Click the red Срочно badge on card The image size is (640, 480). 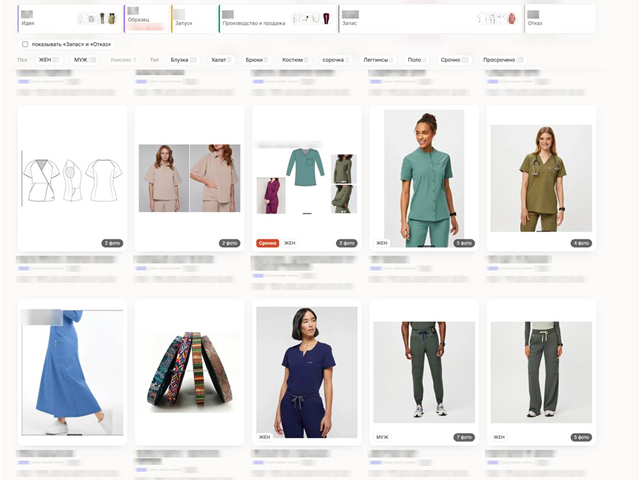tap(267, 243)
